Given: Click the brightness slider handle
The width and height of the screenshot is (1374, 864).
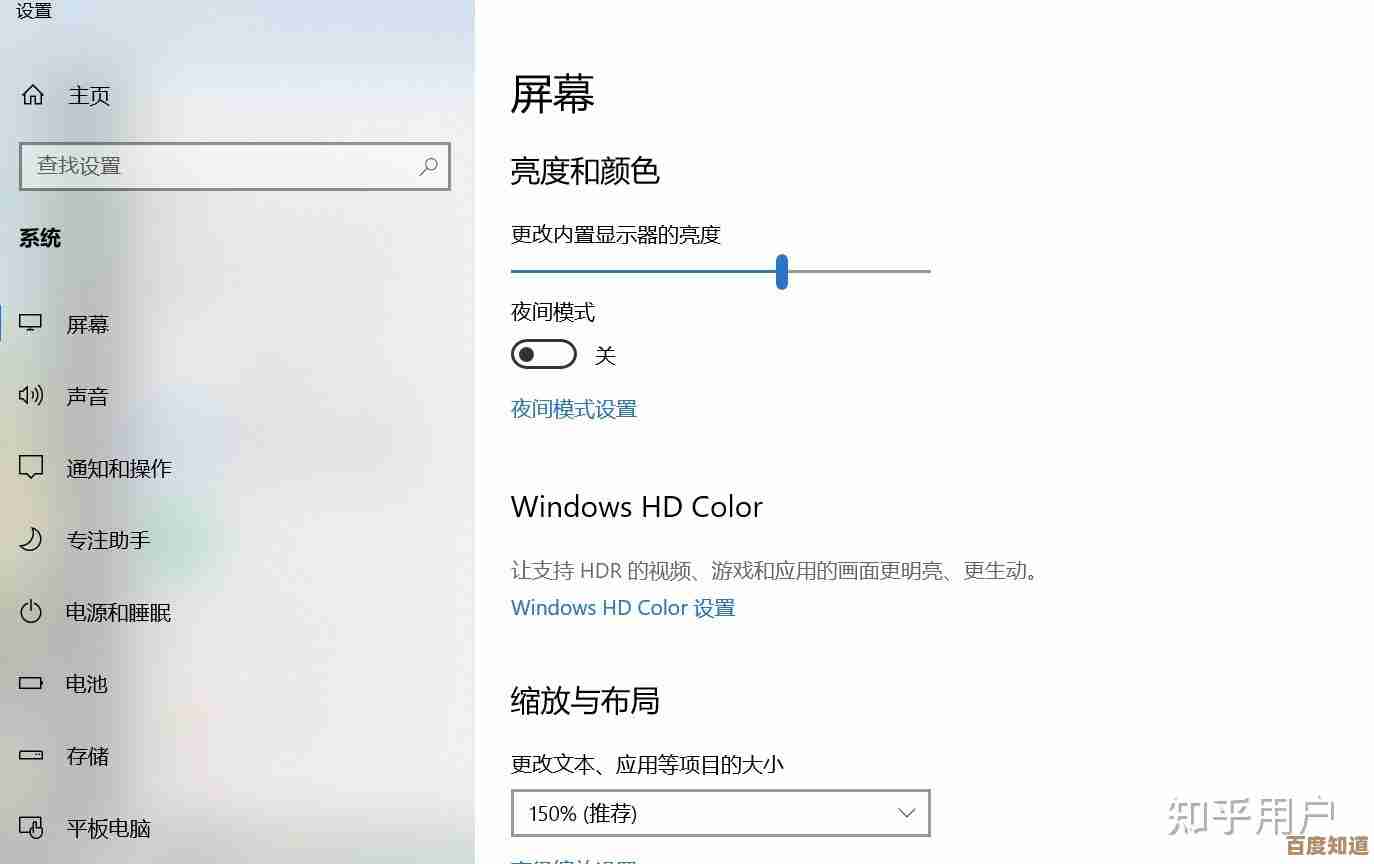Looking at the screenshot, I should 782,271.
